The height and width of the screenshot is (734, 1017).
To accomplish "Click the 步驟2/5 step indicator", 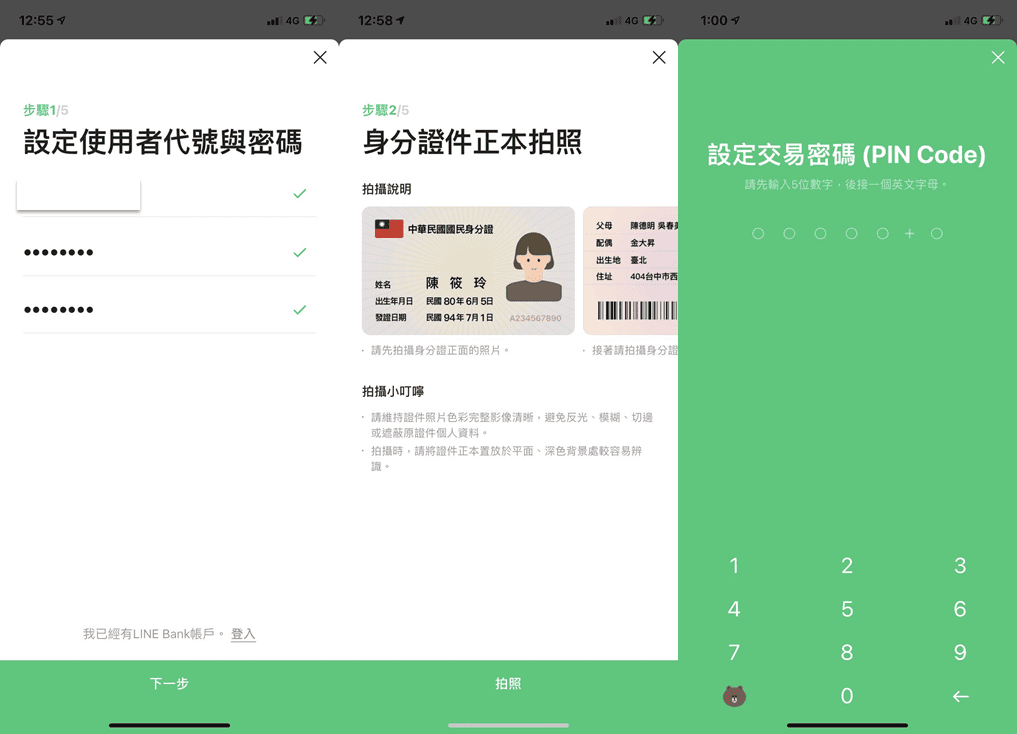I will pyautogui.click(x=385, y=110).
